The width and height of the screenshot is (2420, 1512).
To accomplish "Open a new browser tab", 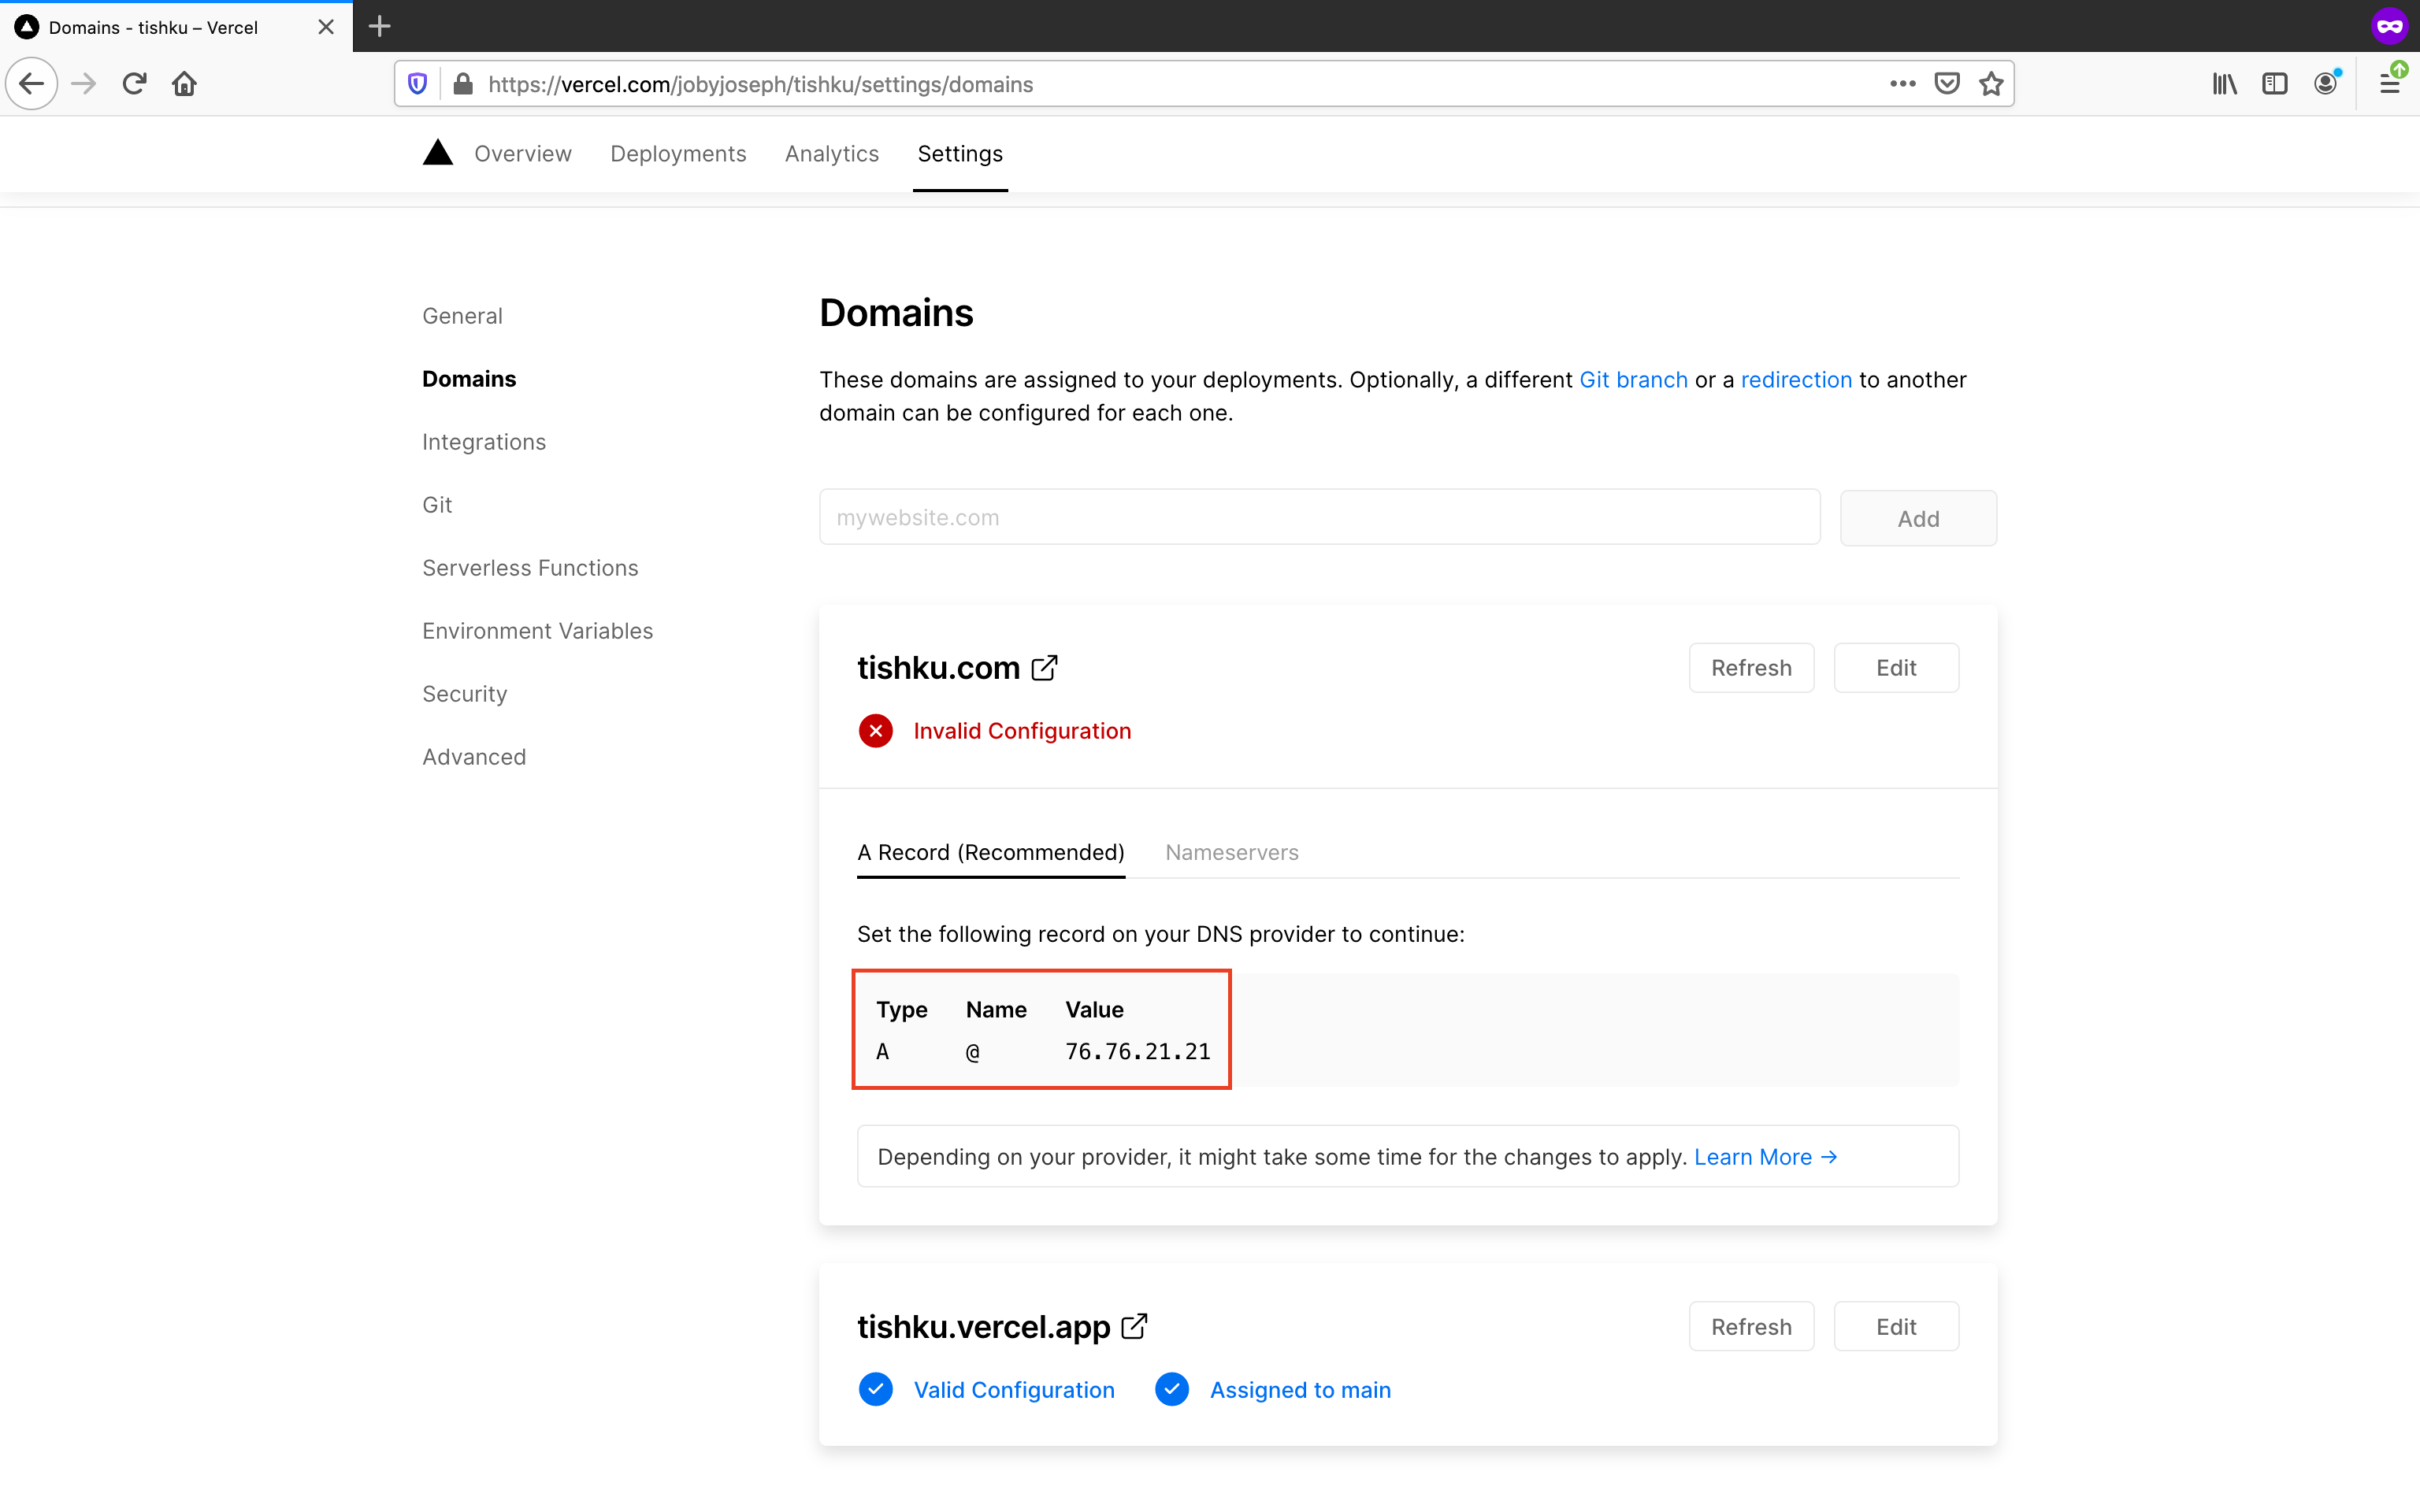I will point(379,26).
